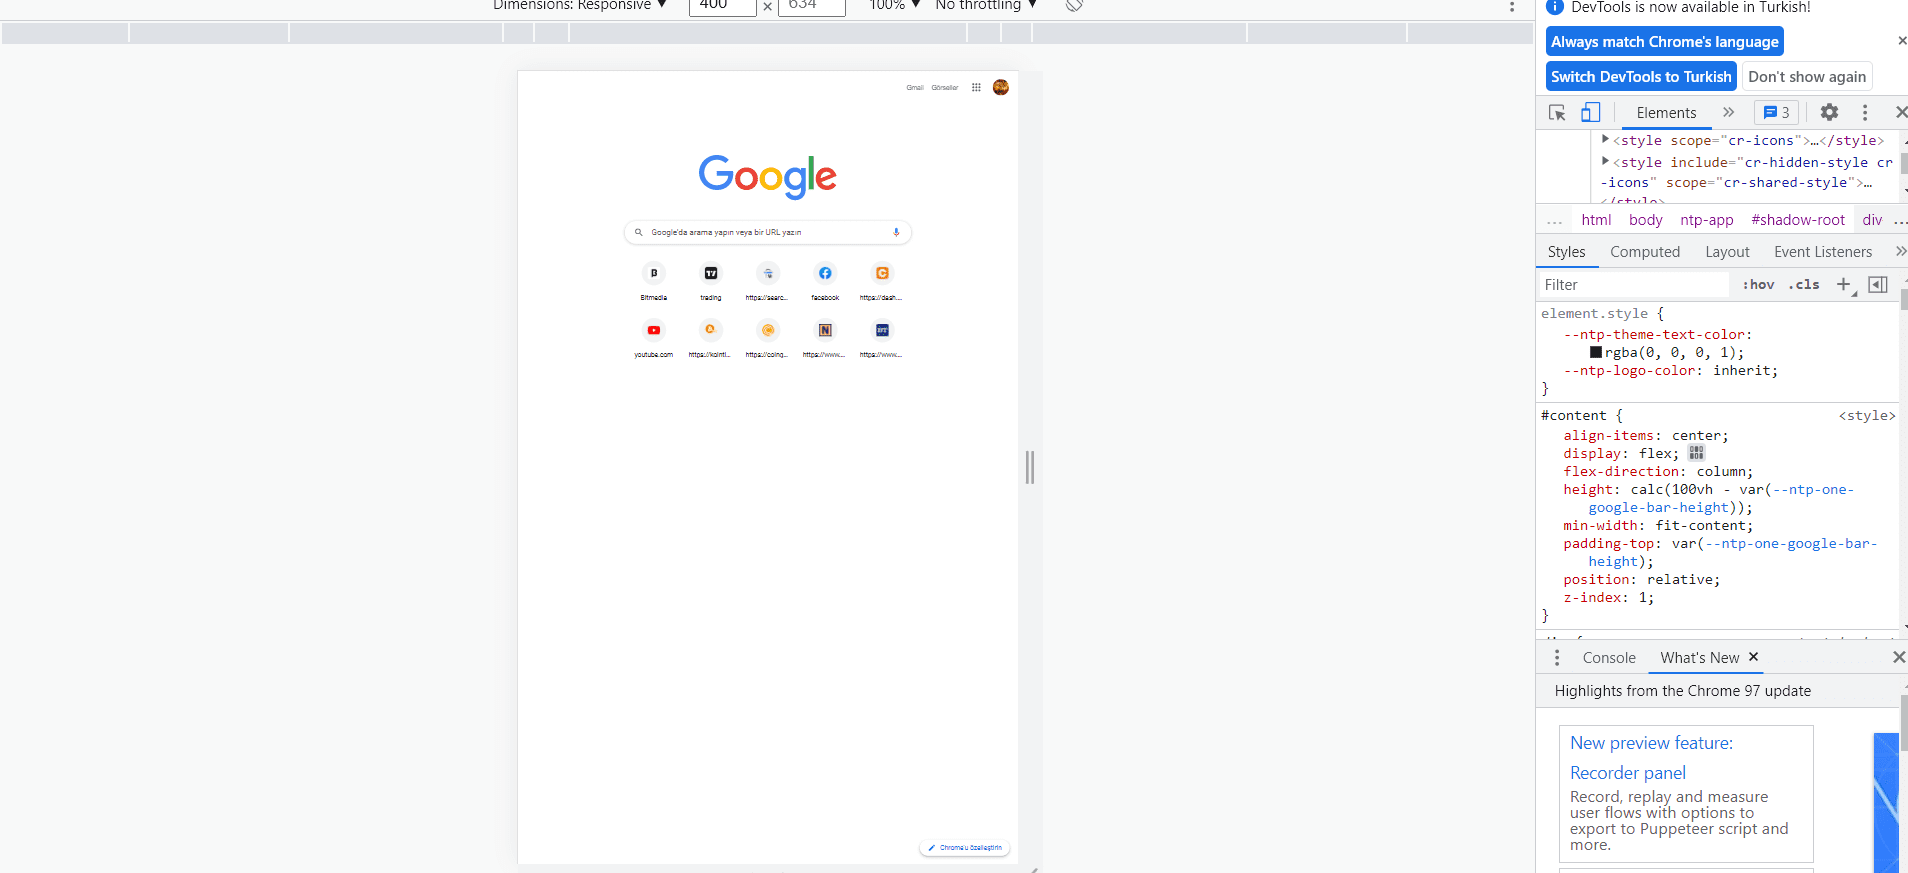Select body in the breadcrumb
The image size is (1908, 873).
coord(1645,220)
